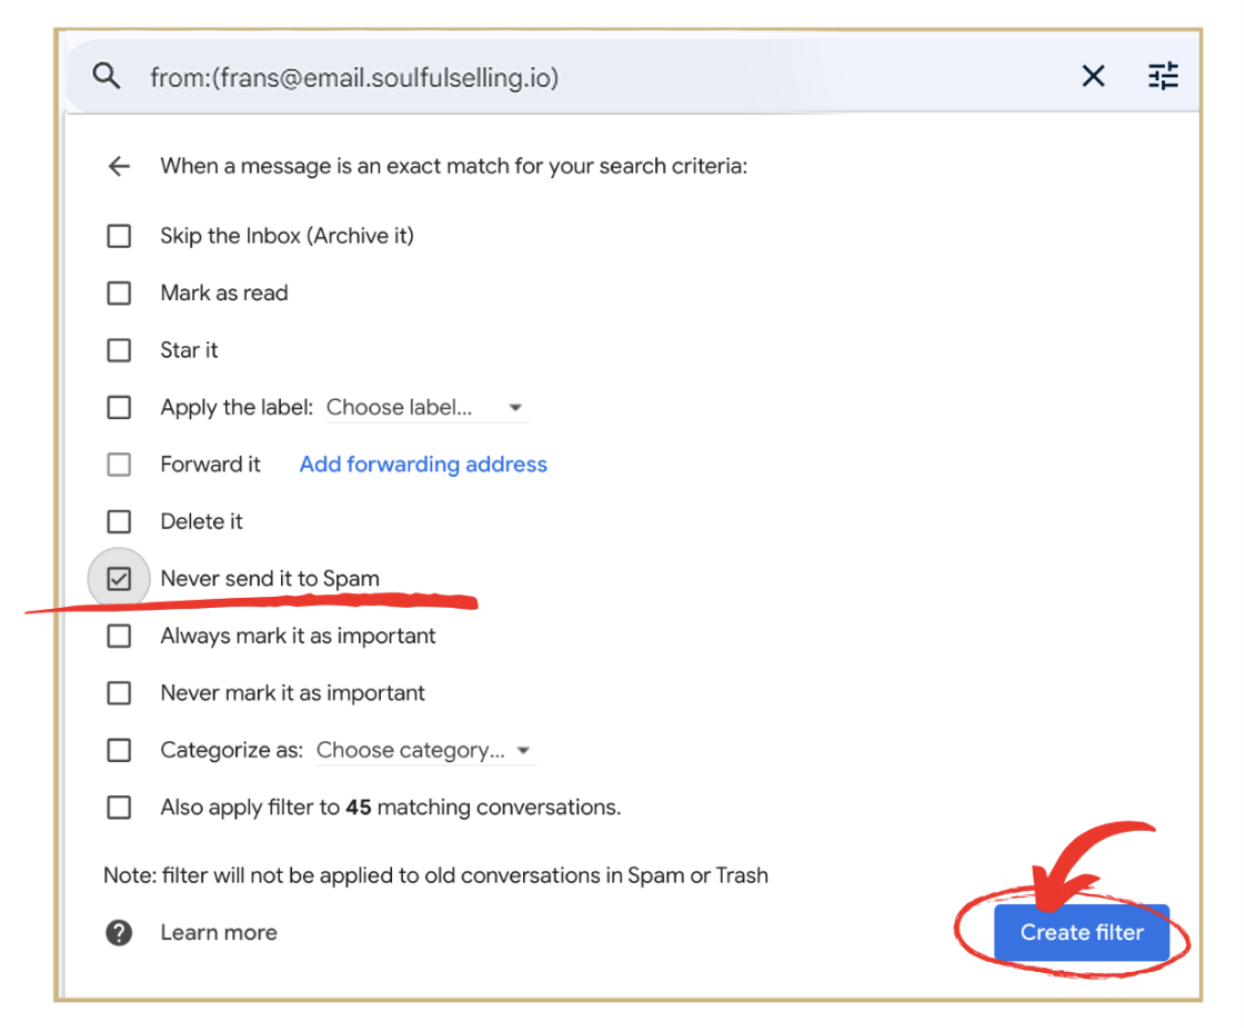The image size is (1244, 1028).
Task: Tick the Delete it checkbox
Action: coord(119,521)
